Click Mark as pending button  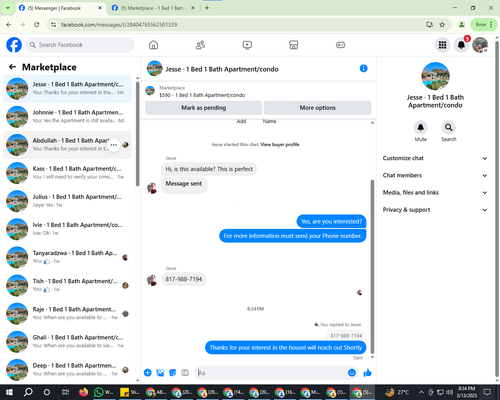tap(203, 108)
